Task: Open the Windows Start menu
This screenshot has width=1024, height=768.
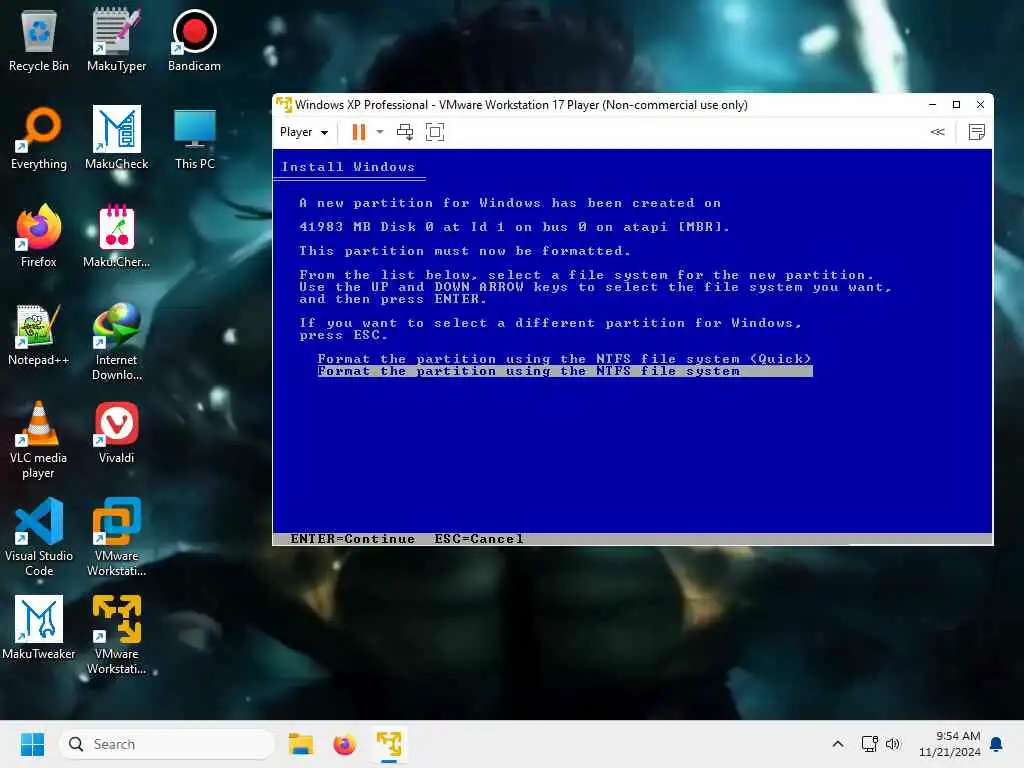Action: (x=32, y=744)
